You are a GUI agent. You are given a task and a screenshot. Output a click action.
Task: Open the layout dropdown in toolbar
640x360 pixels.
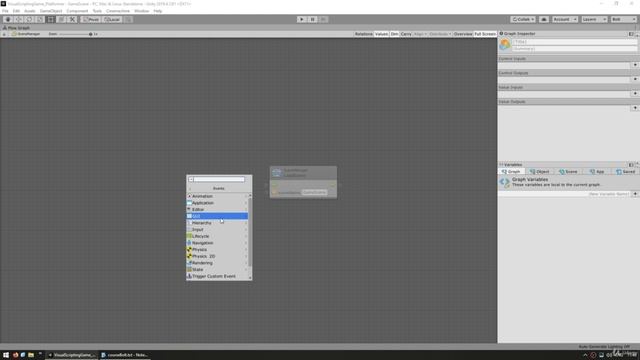(623, 19)
